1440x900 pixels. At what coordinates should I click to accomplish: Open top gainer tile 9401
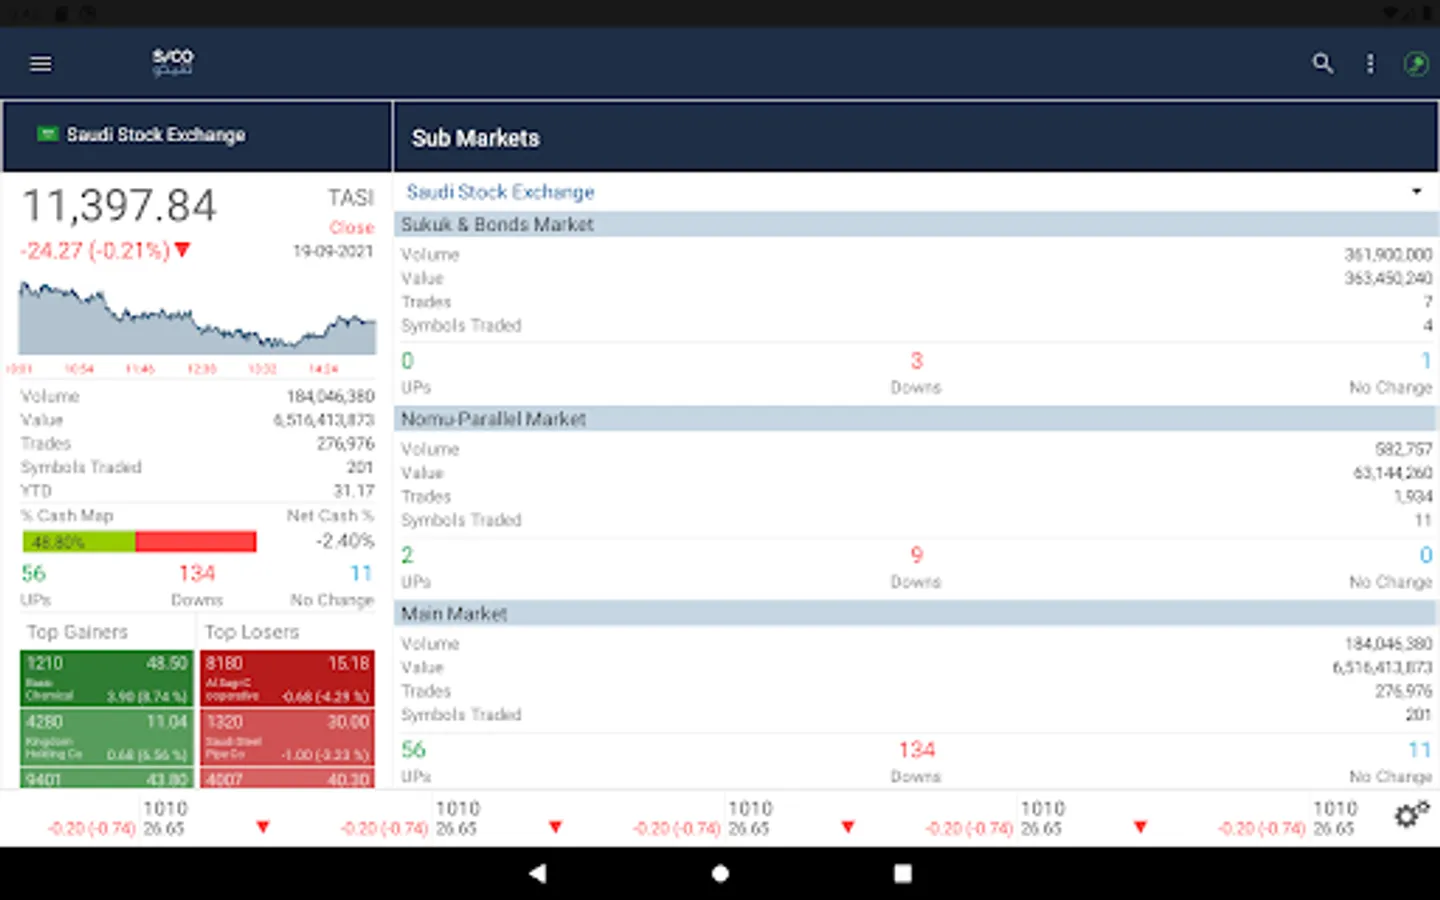click(107, 778)
